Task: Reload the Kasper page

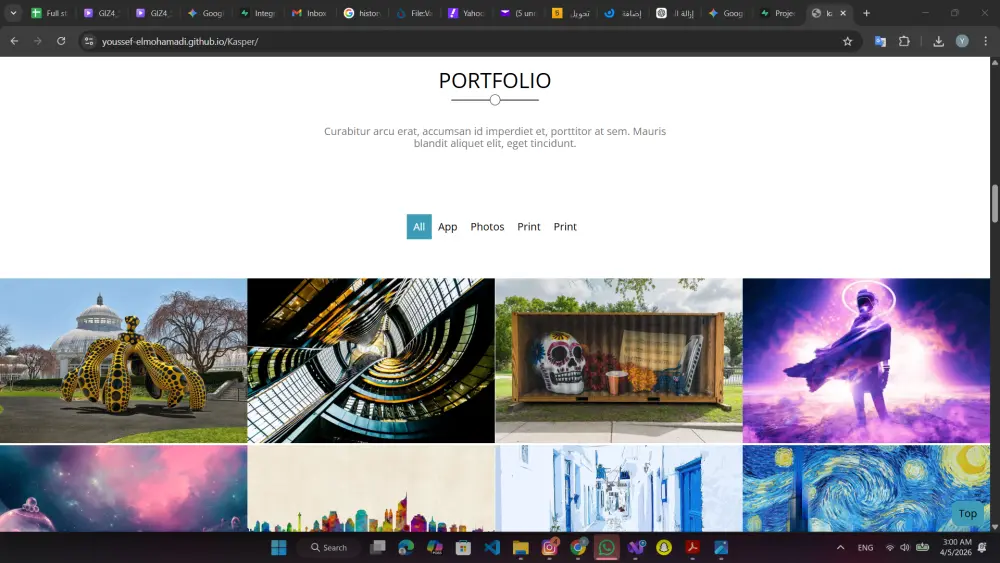Action: [61, 41]
